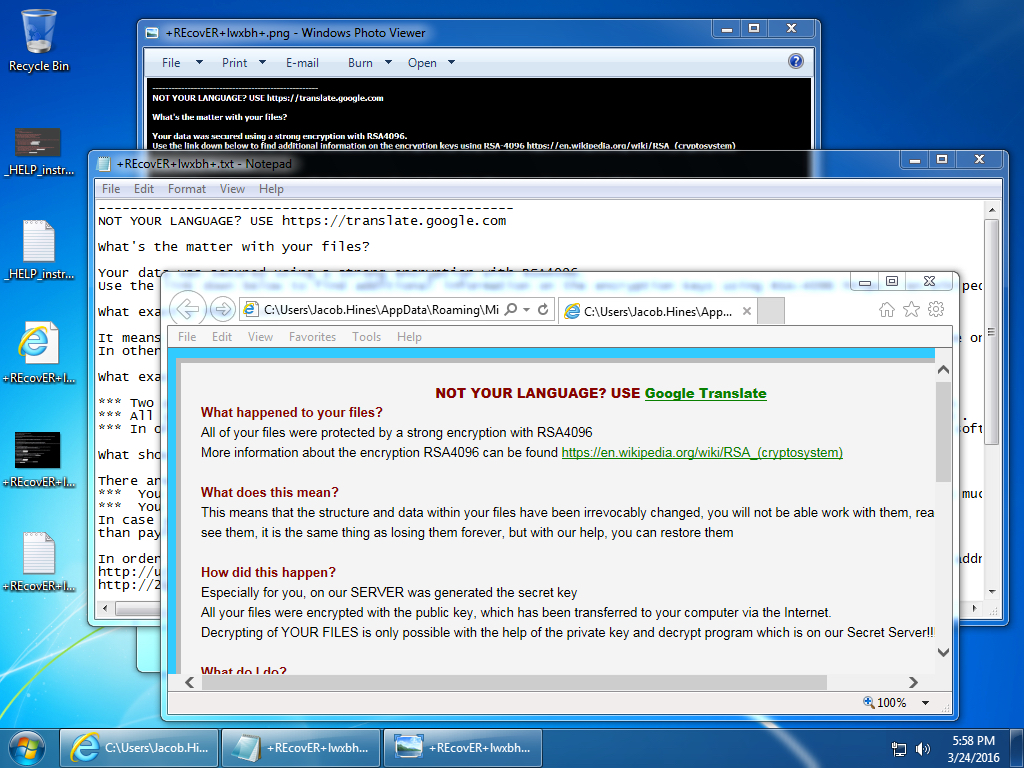Follow the Google Translate link
Screen dimensions: 1024x768
pyautogui.click(x=705, y=393)
